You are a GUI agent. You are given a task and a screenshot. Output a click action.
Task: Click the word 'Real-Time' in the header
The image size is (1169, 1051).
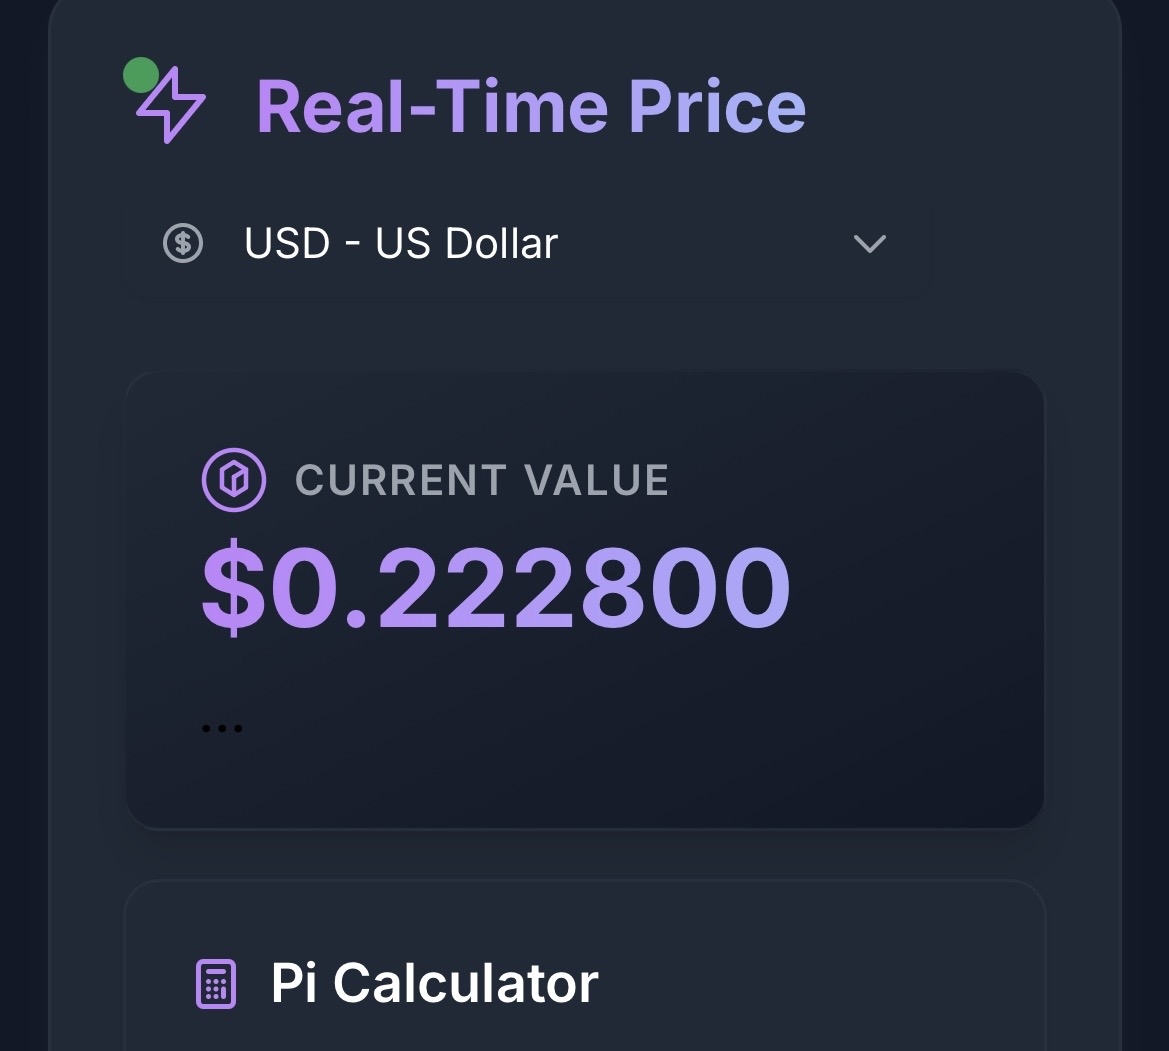431,106
